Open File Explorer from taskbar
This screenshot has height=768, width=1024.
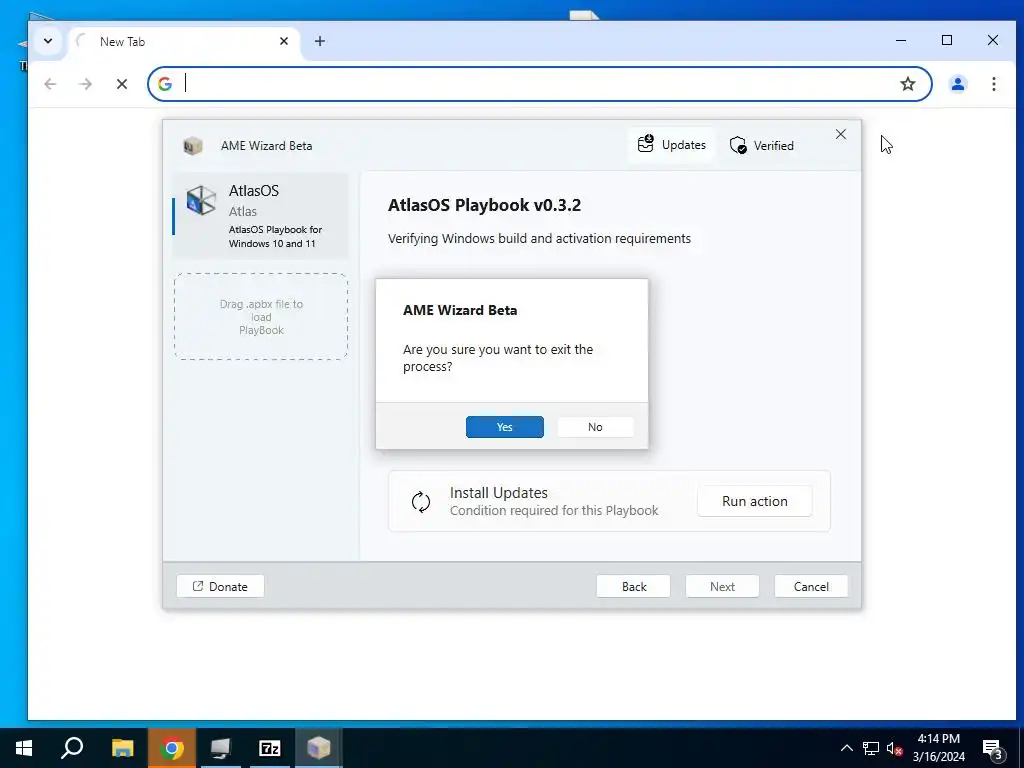tap(122, 748)
